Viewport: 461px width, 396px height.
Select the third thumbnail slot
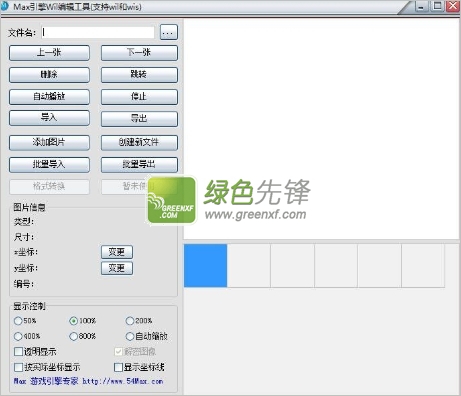292,265
